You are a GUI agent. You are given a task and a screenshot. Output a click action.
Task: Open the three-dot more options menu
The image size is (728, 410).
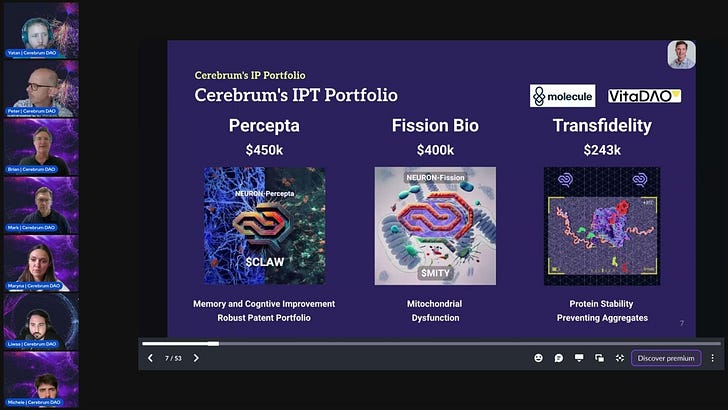coord(713,358)
